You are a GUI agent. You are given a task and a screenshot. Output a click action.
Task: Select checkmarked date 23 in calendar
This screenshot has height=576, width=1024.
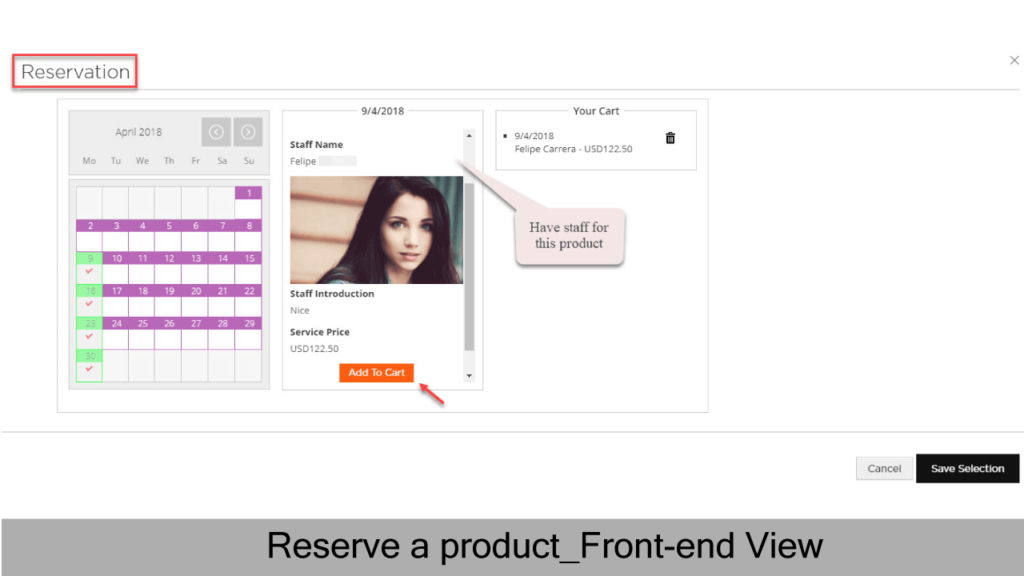pyautogui.click(x=89, y=332)
